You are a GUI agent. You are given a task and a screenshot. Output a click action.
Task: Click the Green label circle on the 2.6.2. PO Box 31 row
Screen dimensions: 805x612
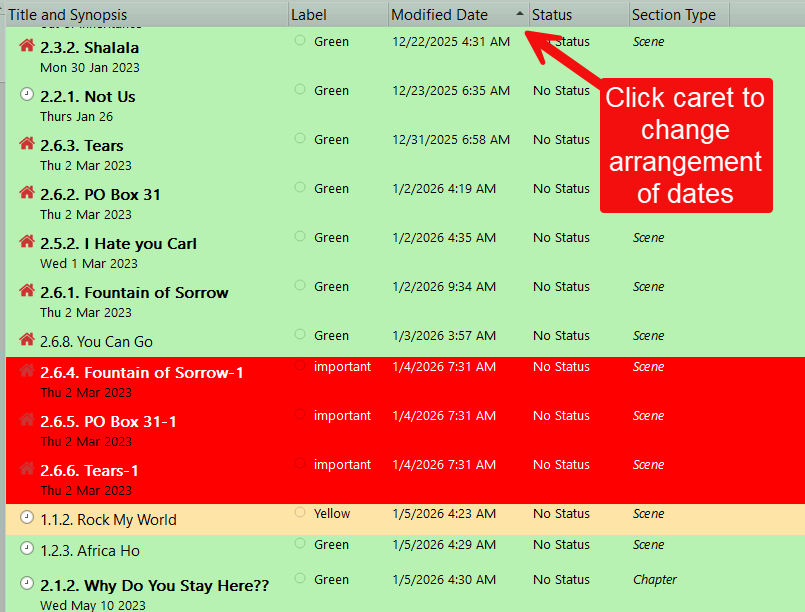point(300,188)
